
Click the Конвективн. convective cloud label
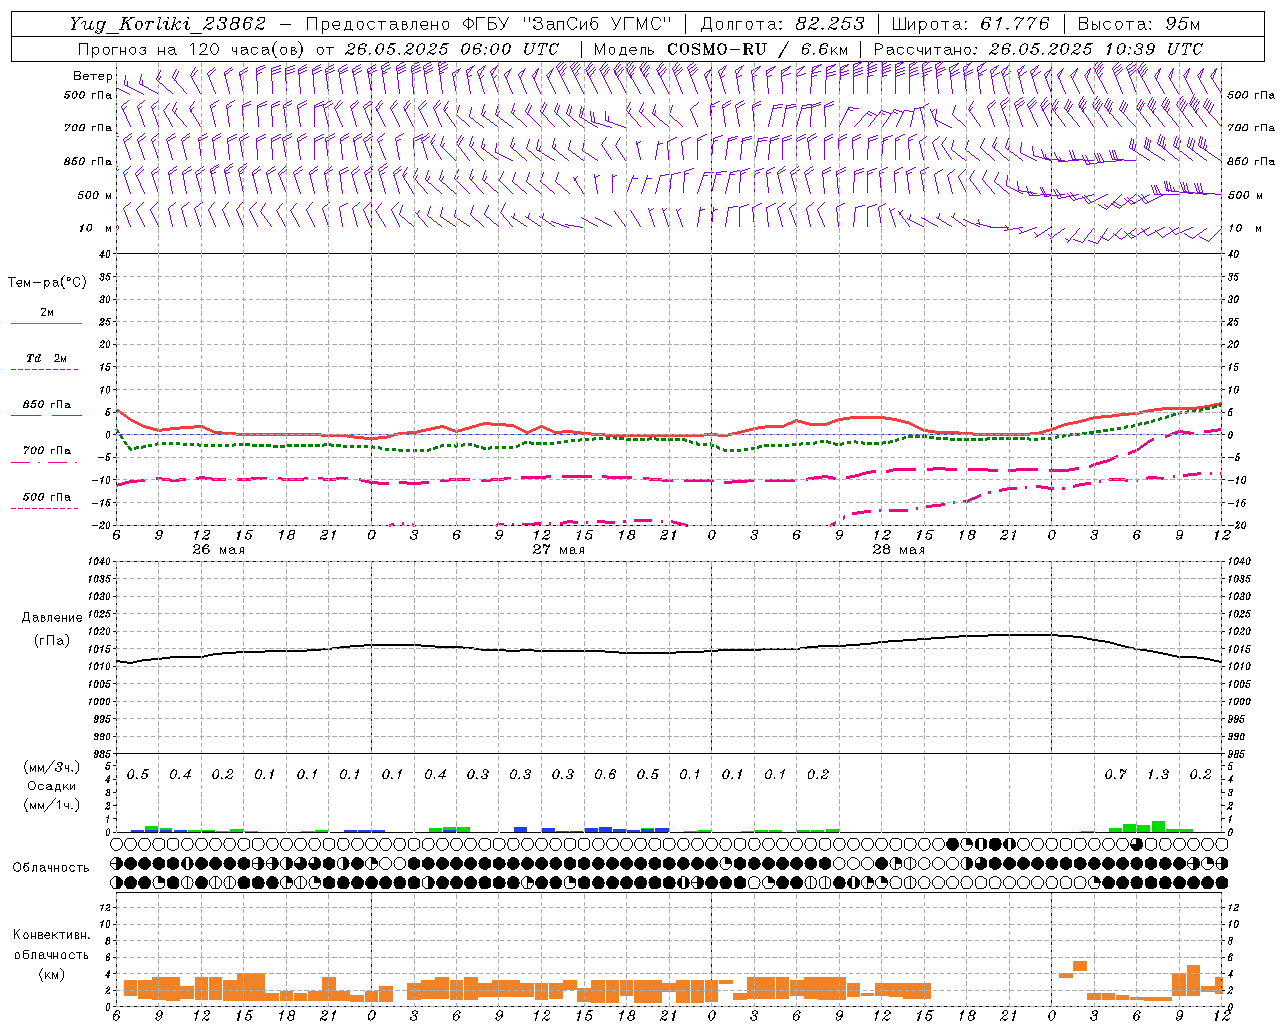[52, 935]
